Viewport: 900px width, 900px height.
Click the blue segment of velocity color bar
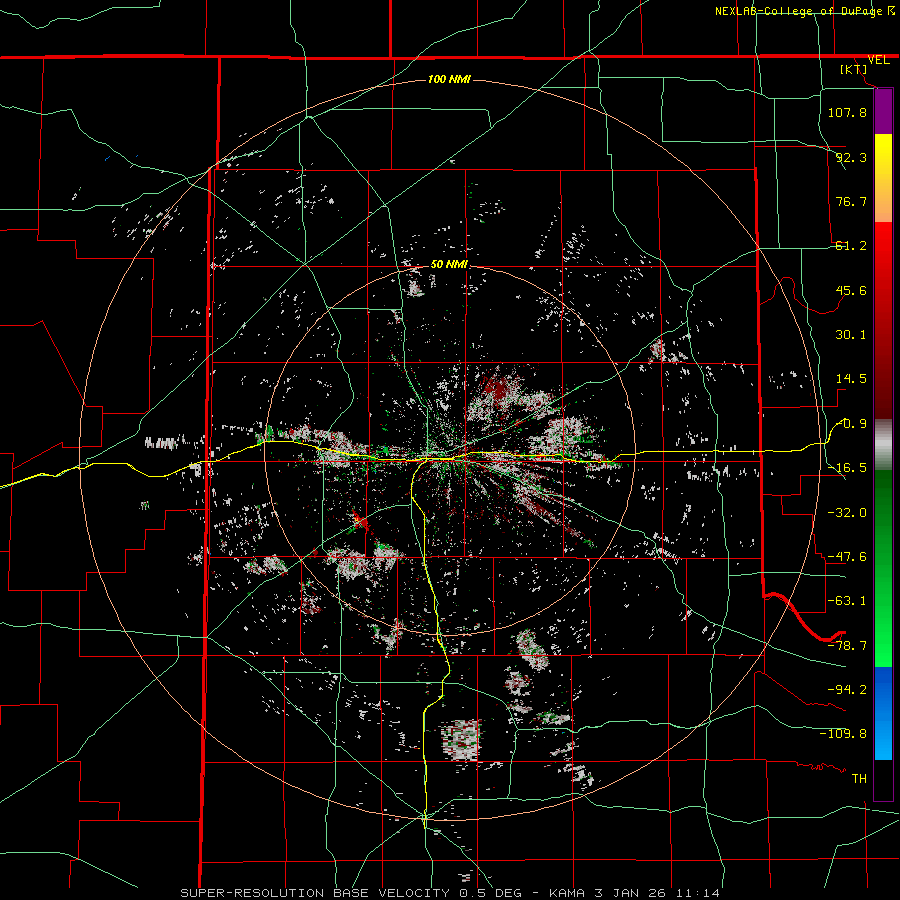tap(883, 713)
